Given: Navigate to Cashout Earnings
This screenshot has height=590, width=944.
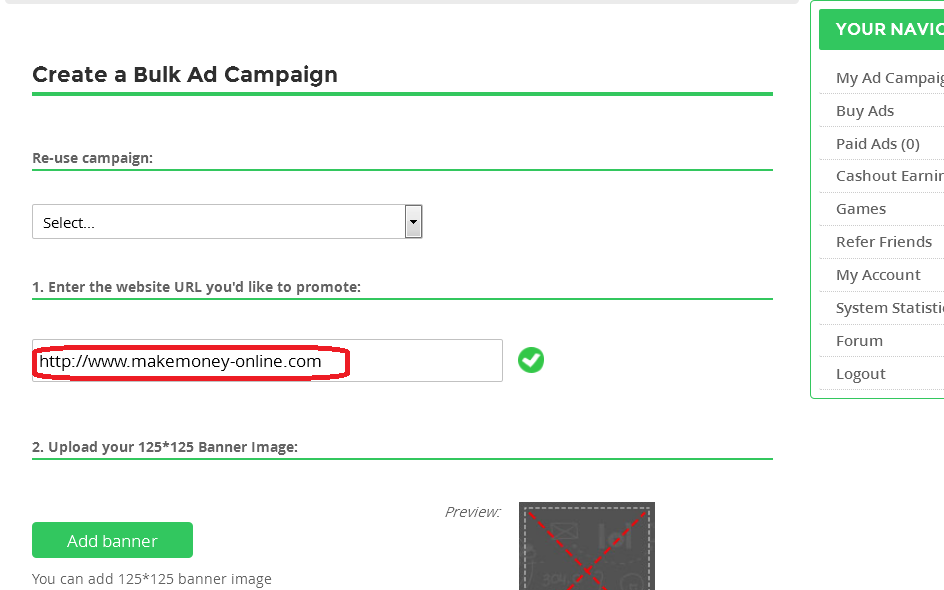Looking at the screenshot, I should pyautogui.click(x=889, y=176).
